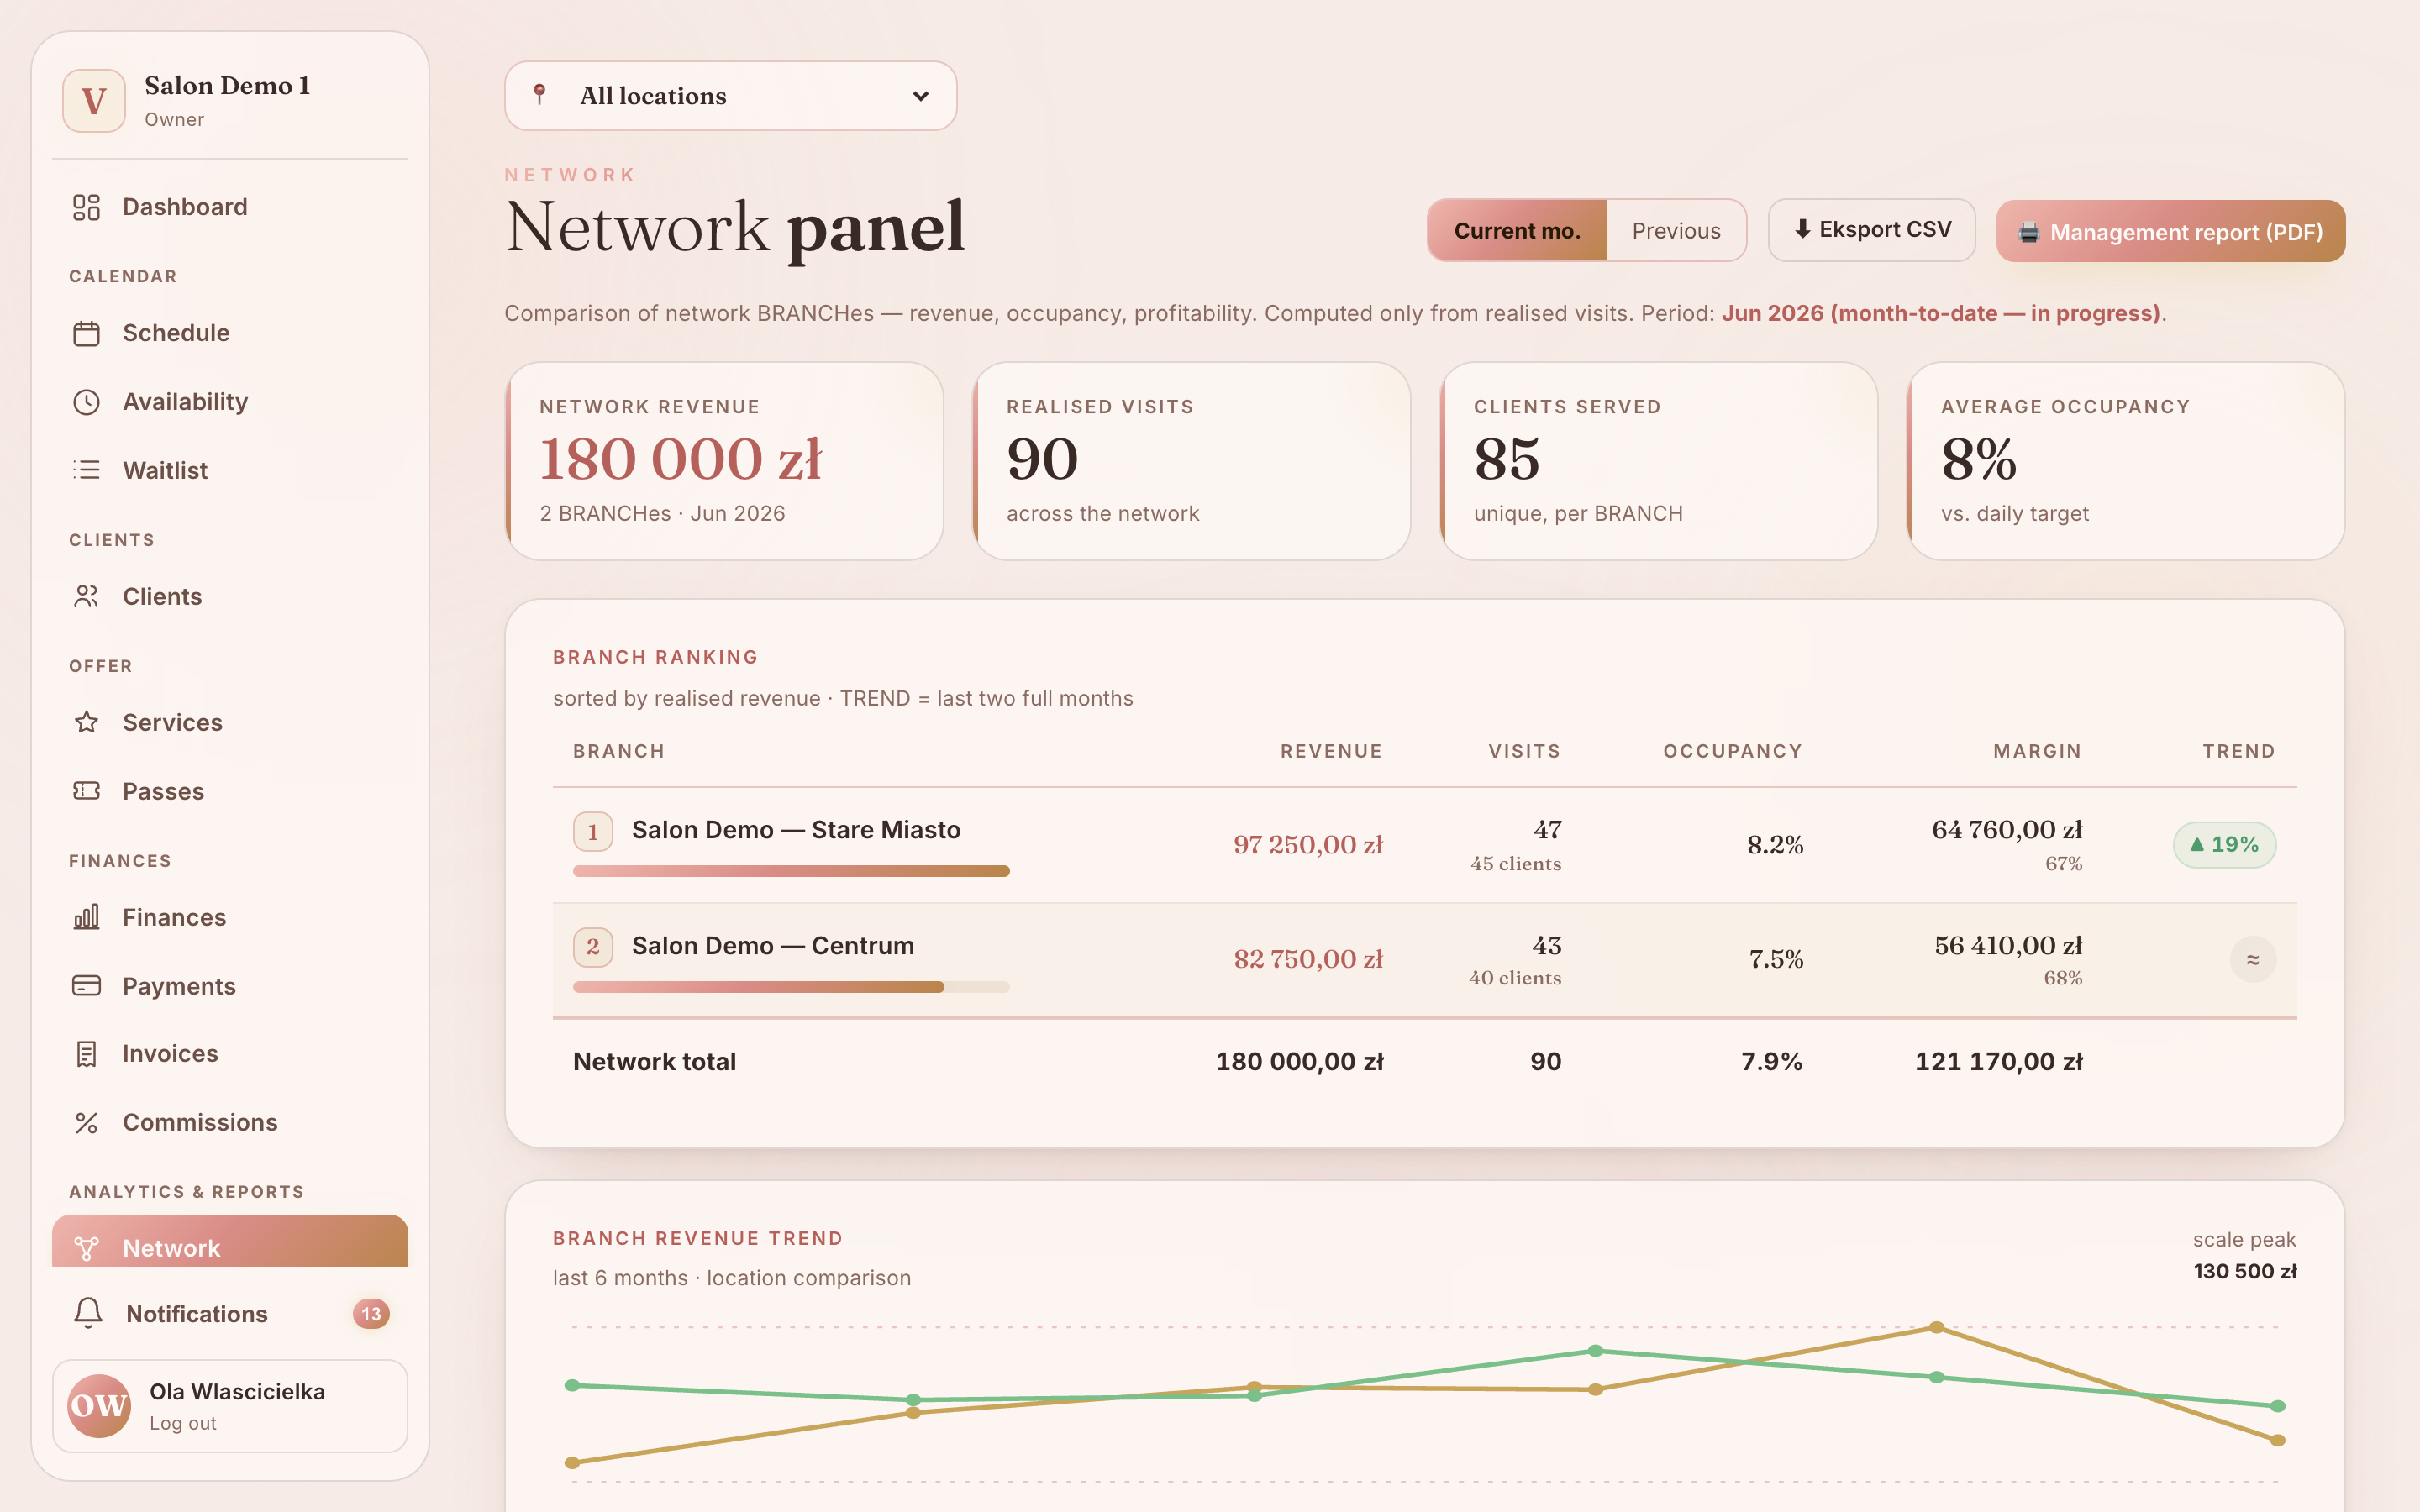This screenshot has height=1512, width=2420.
Task: Click the Log out link
Action: point(183,1423)
